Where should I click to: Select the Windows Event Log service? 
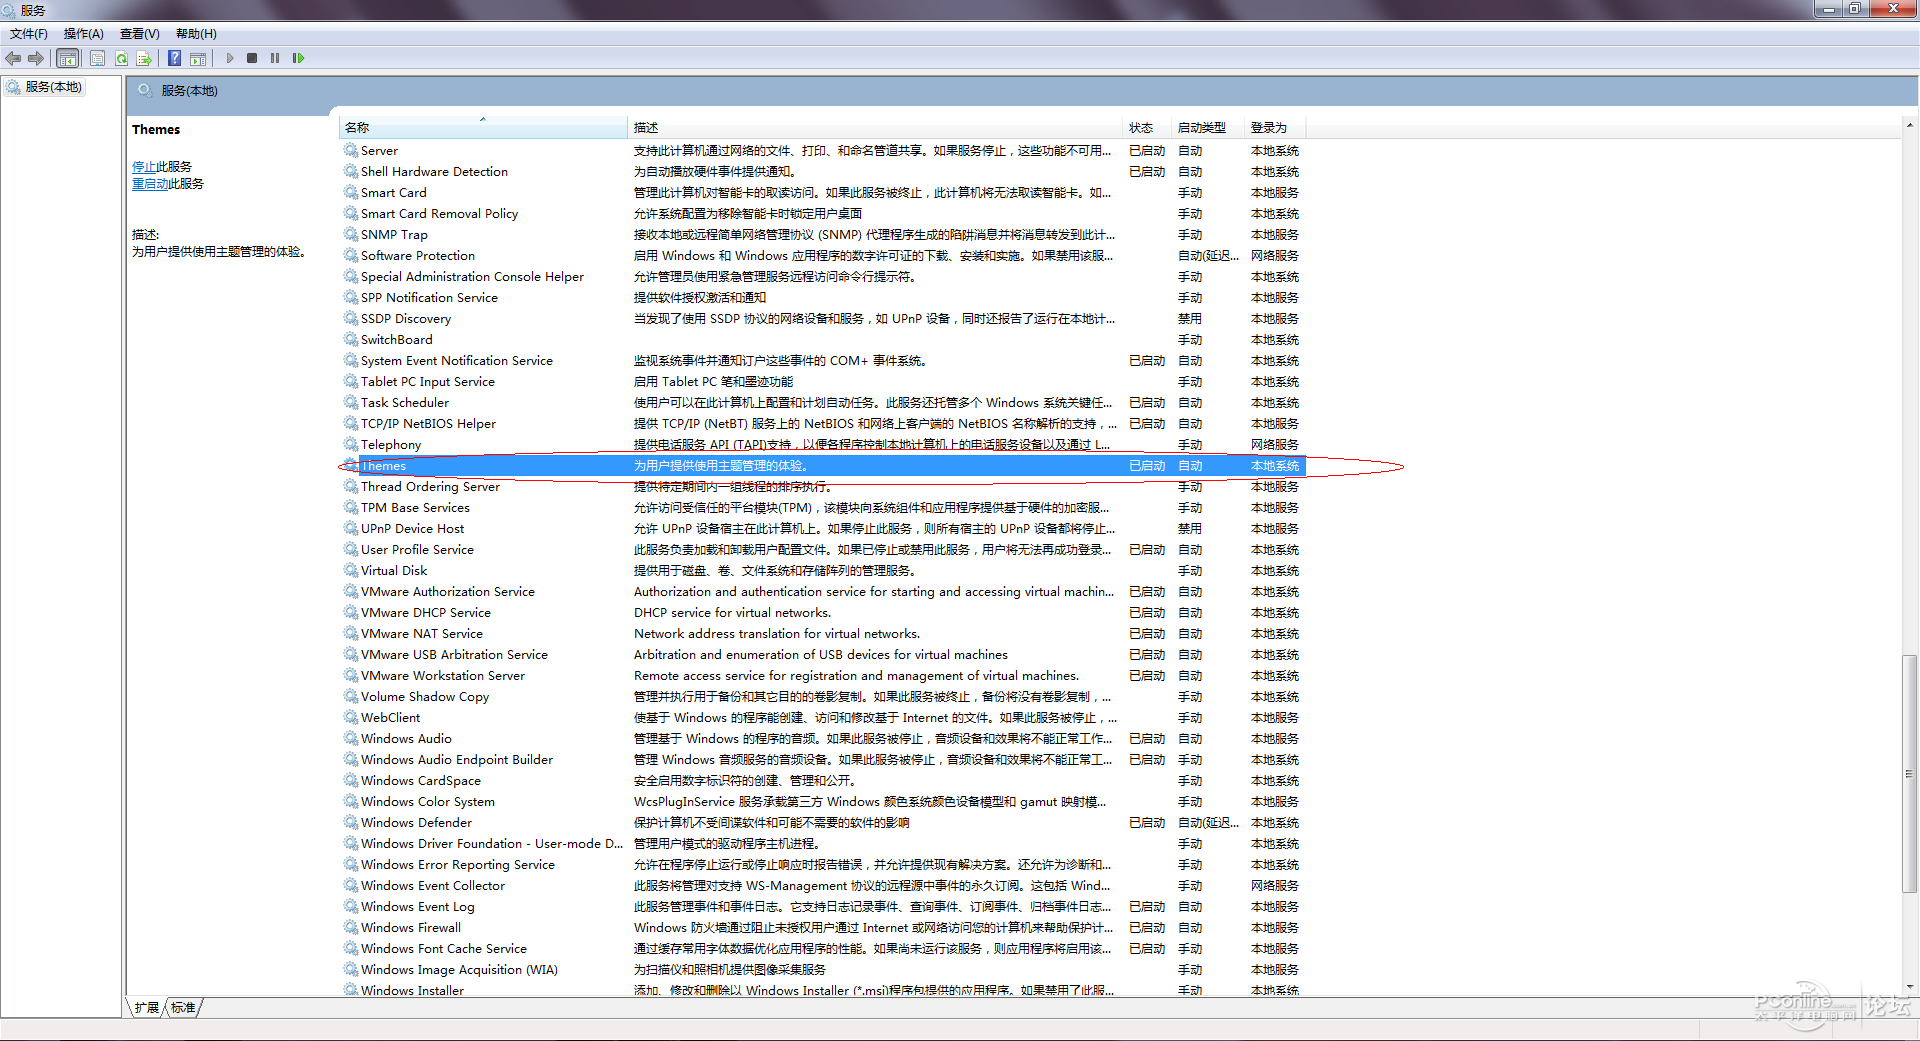(x=823, y=906)
